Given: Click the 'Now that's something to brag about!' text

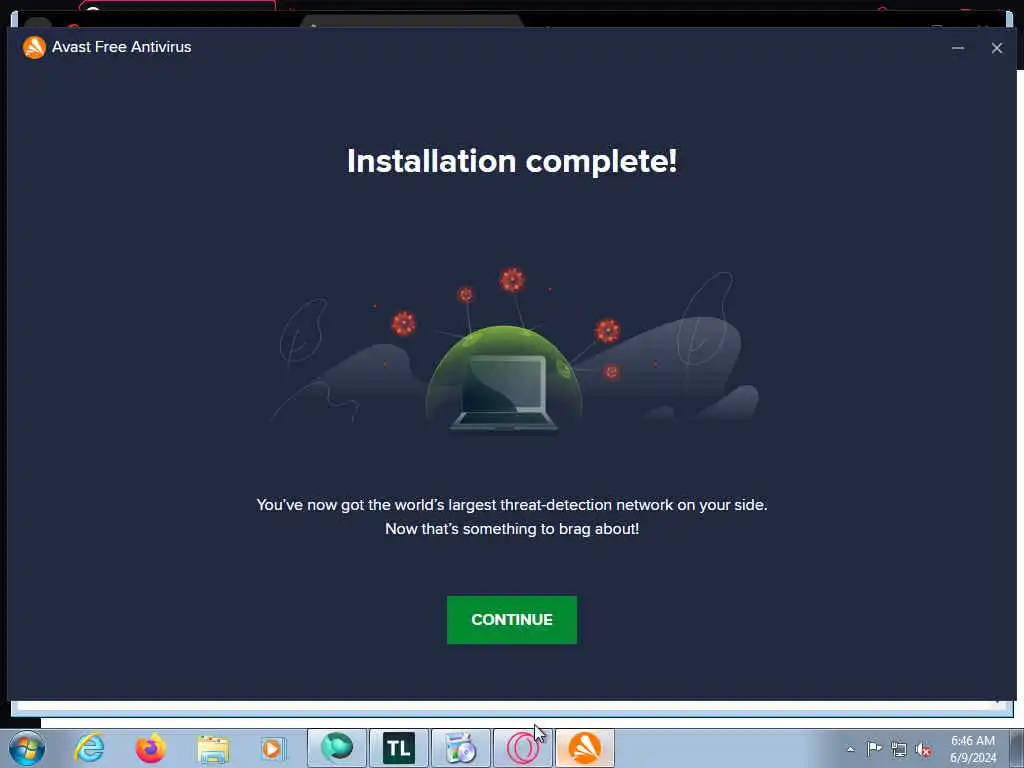Looking at the screenshot, I should pos(511,528).
